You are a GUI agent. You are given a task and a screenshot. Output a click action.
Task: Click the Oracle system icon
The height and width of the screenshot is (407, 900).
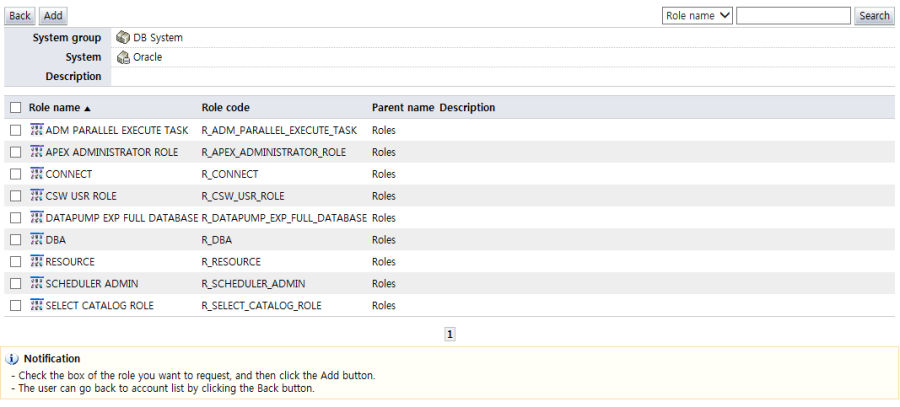tap(123, 57)
